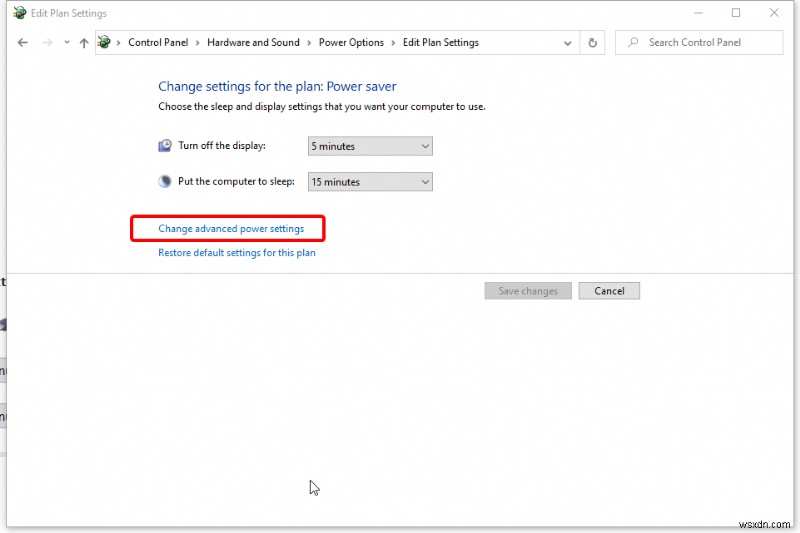Expand chevron after Hardware and Sound

click(x=309, y=43)
